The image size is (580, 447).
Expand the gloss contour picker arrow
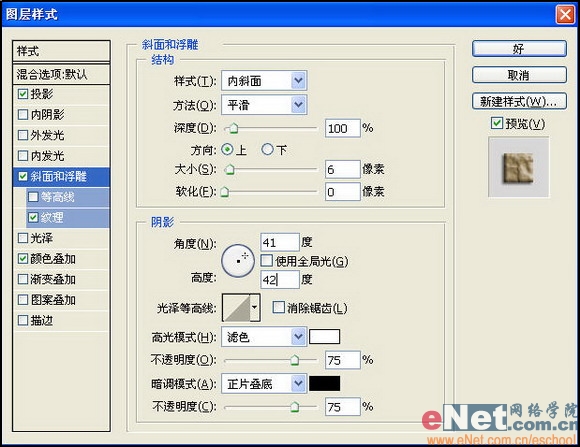[x=255, y=307]
